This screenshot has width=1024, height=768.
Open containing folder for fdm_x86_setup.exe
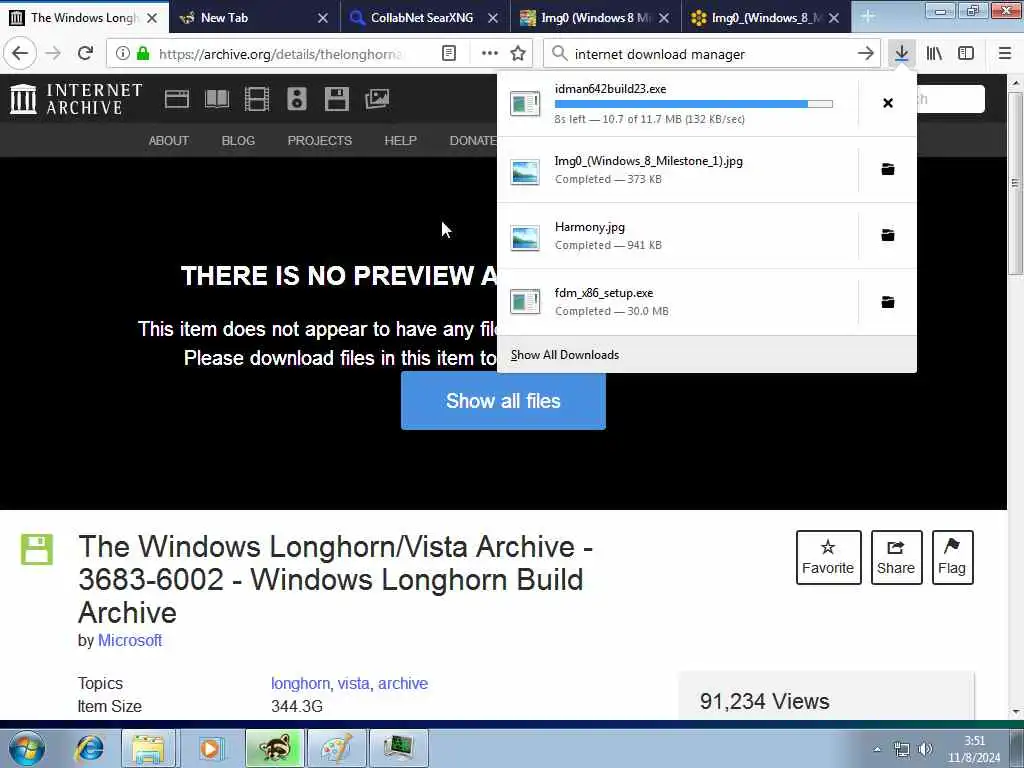(888, 302)
